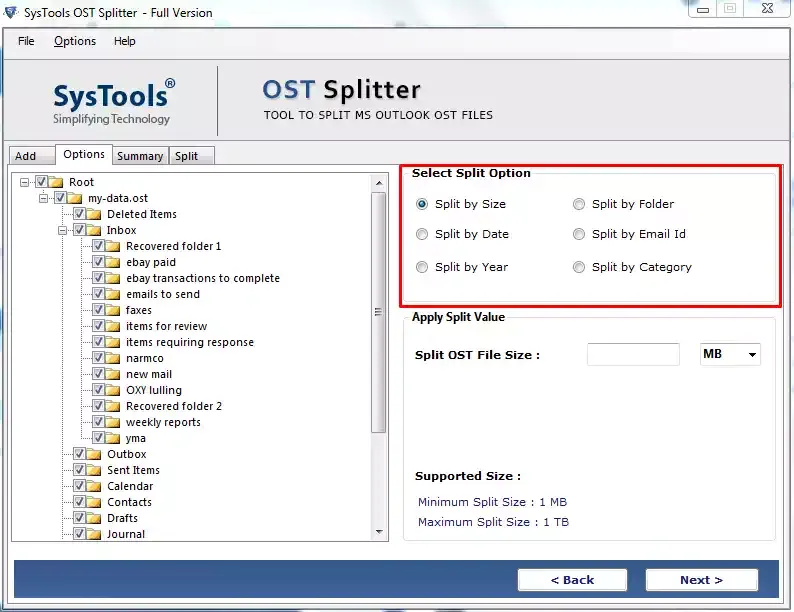This screenshot has width=794, height=612.
Task: Select ebay transactions to complete row
Action: [203, 278]
